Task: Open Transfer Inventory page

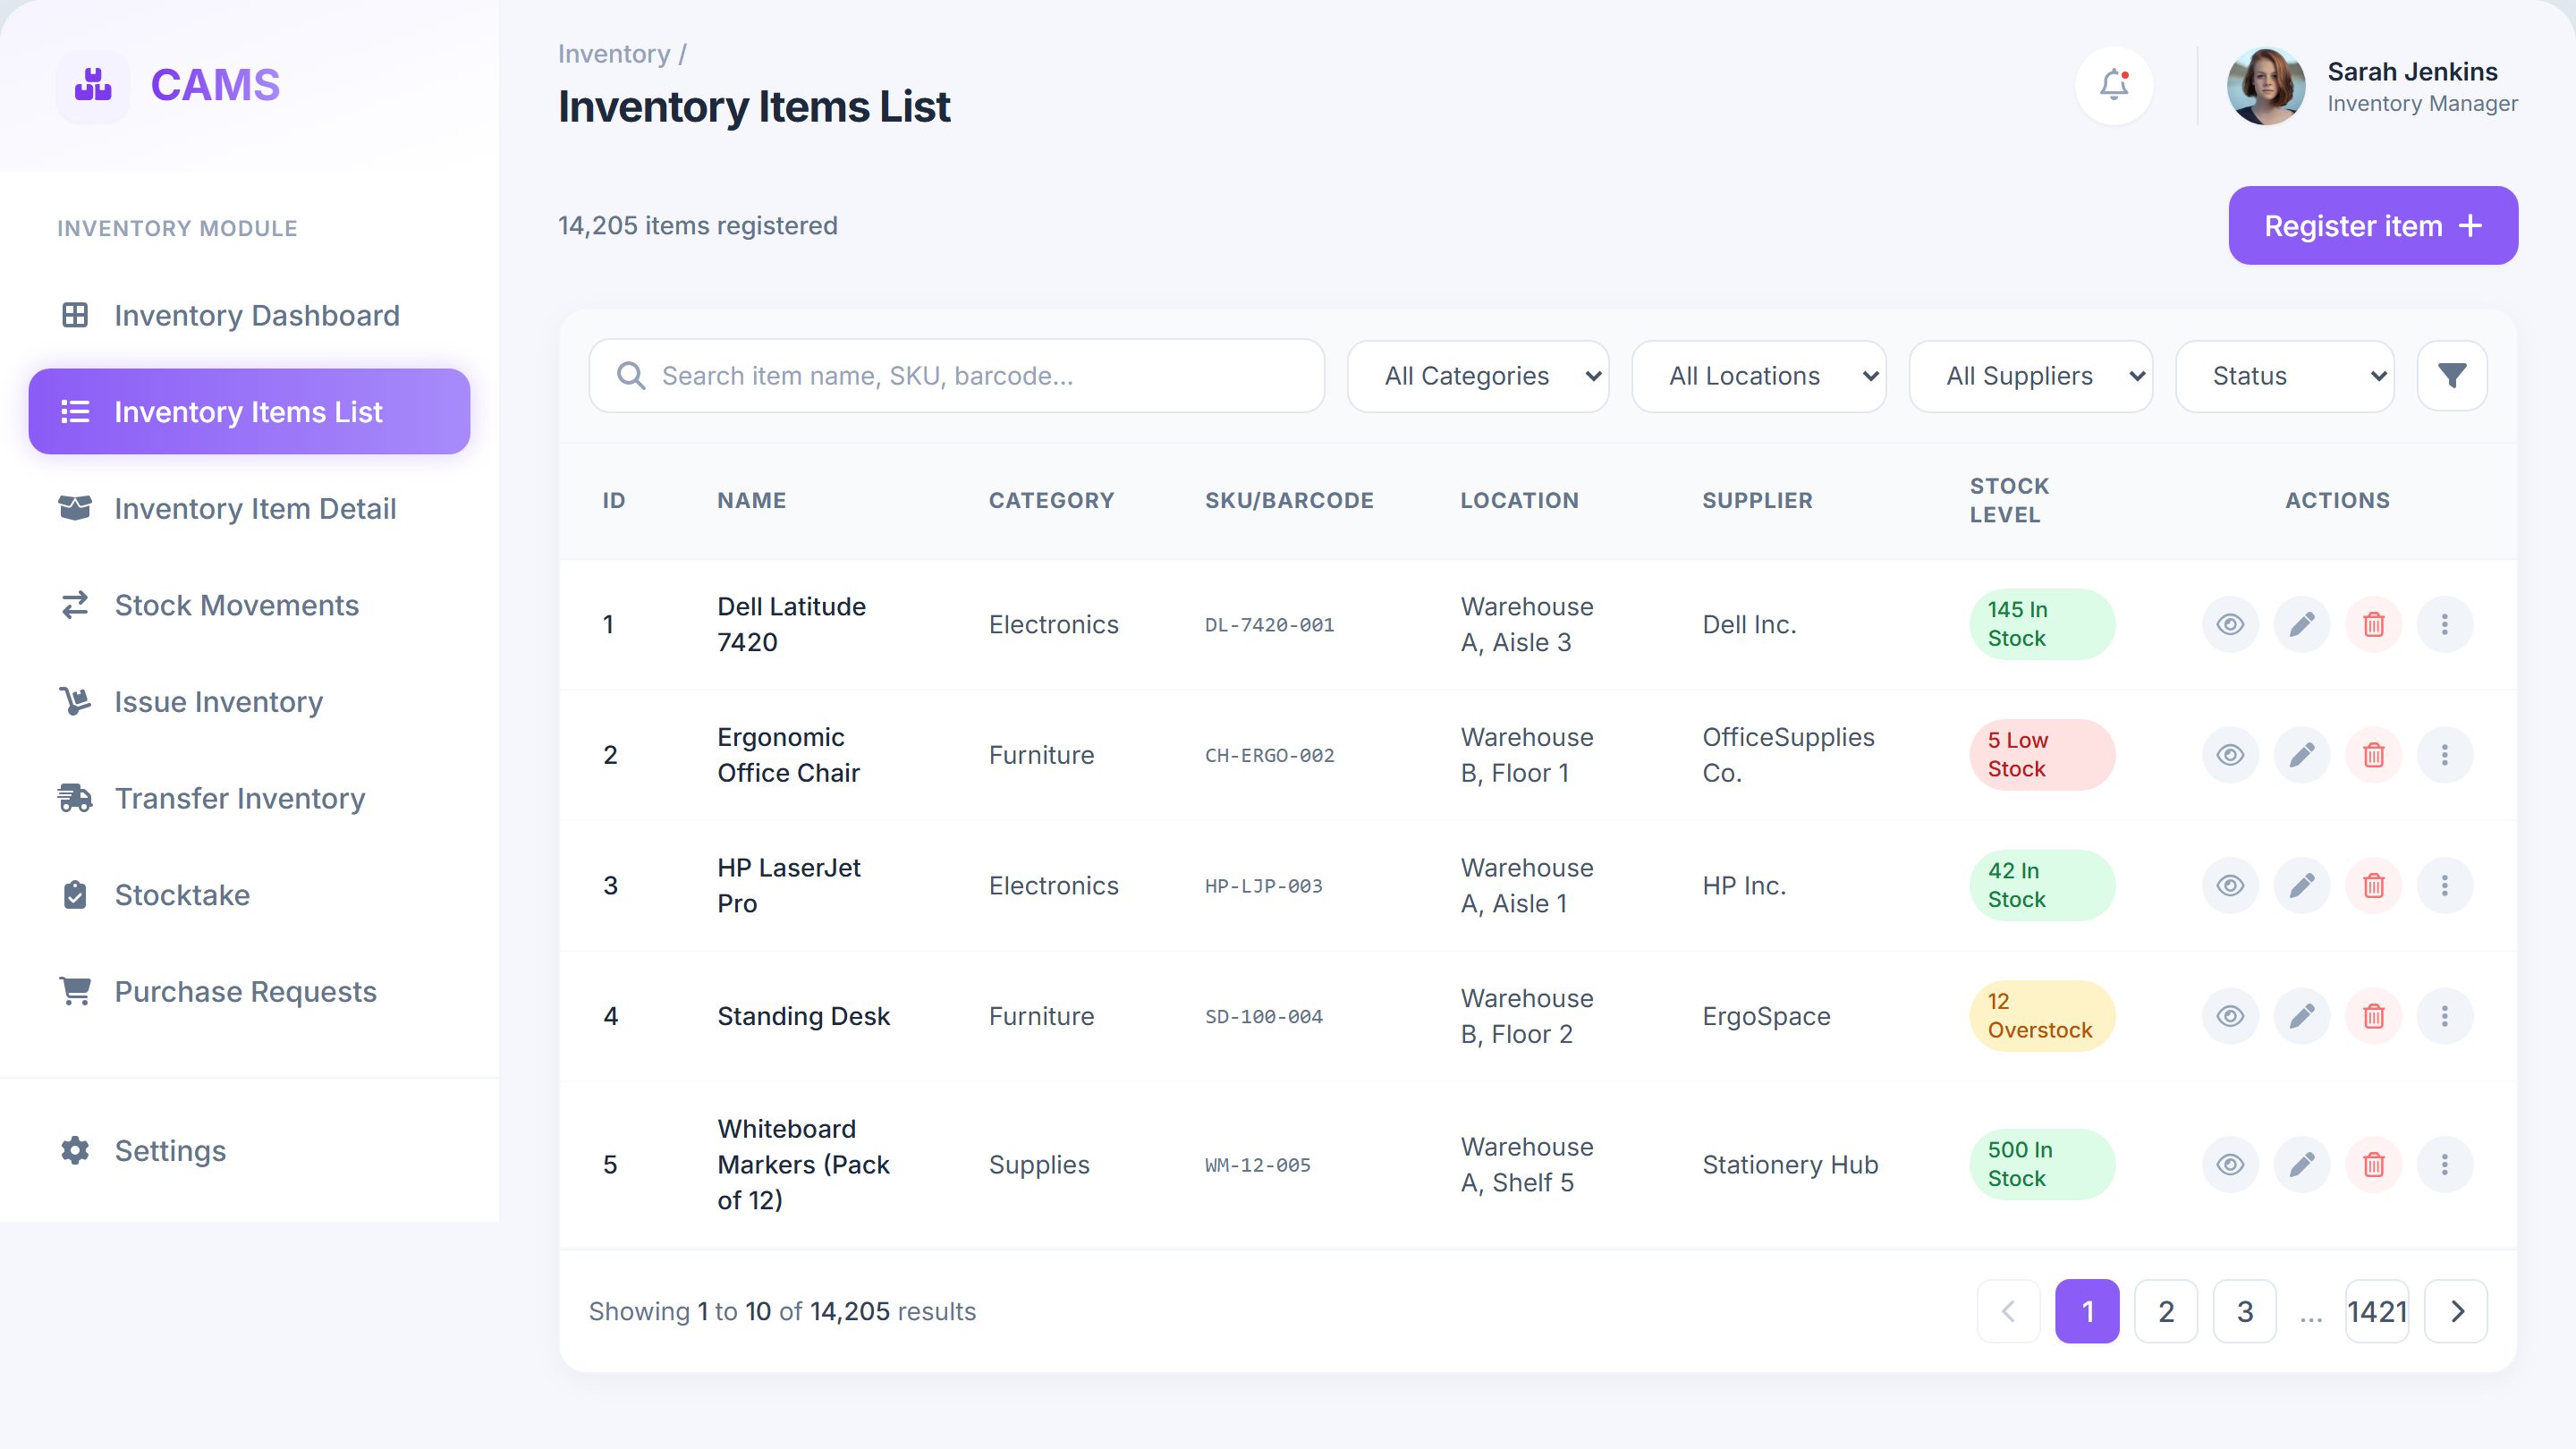Action: (x=249, y=798)
